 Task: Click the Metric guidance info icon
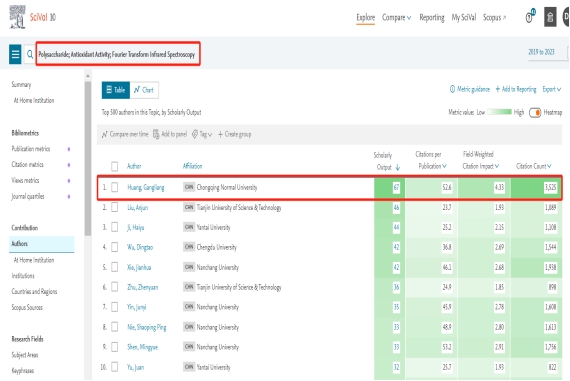452,89
